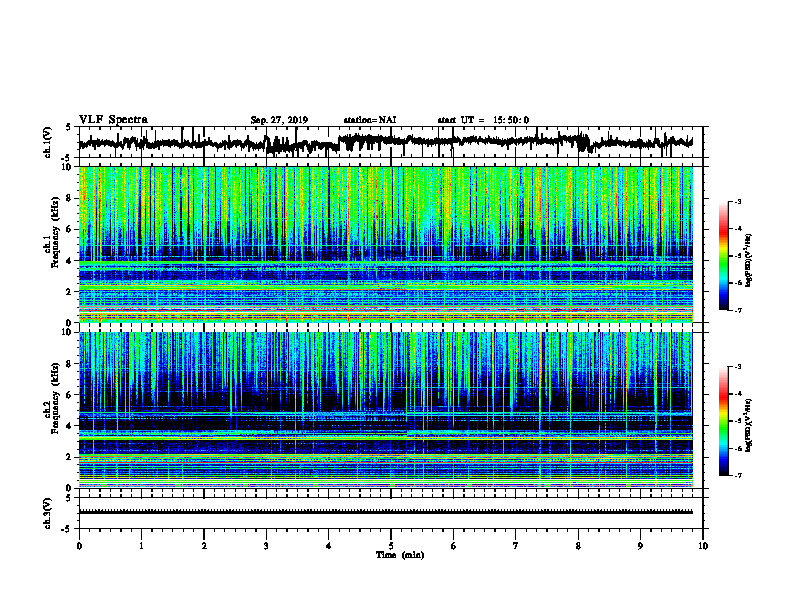Click the ch.1 spectrogram color scale bar
Image resolution: width=792 pixels, height=612 pixels.
[724, 256]
